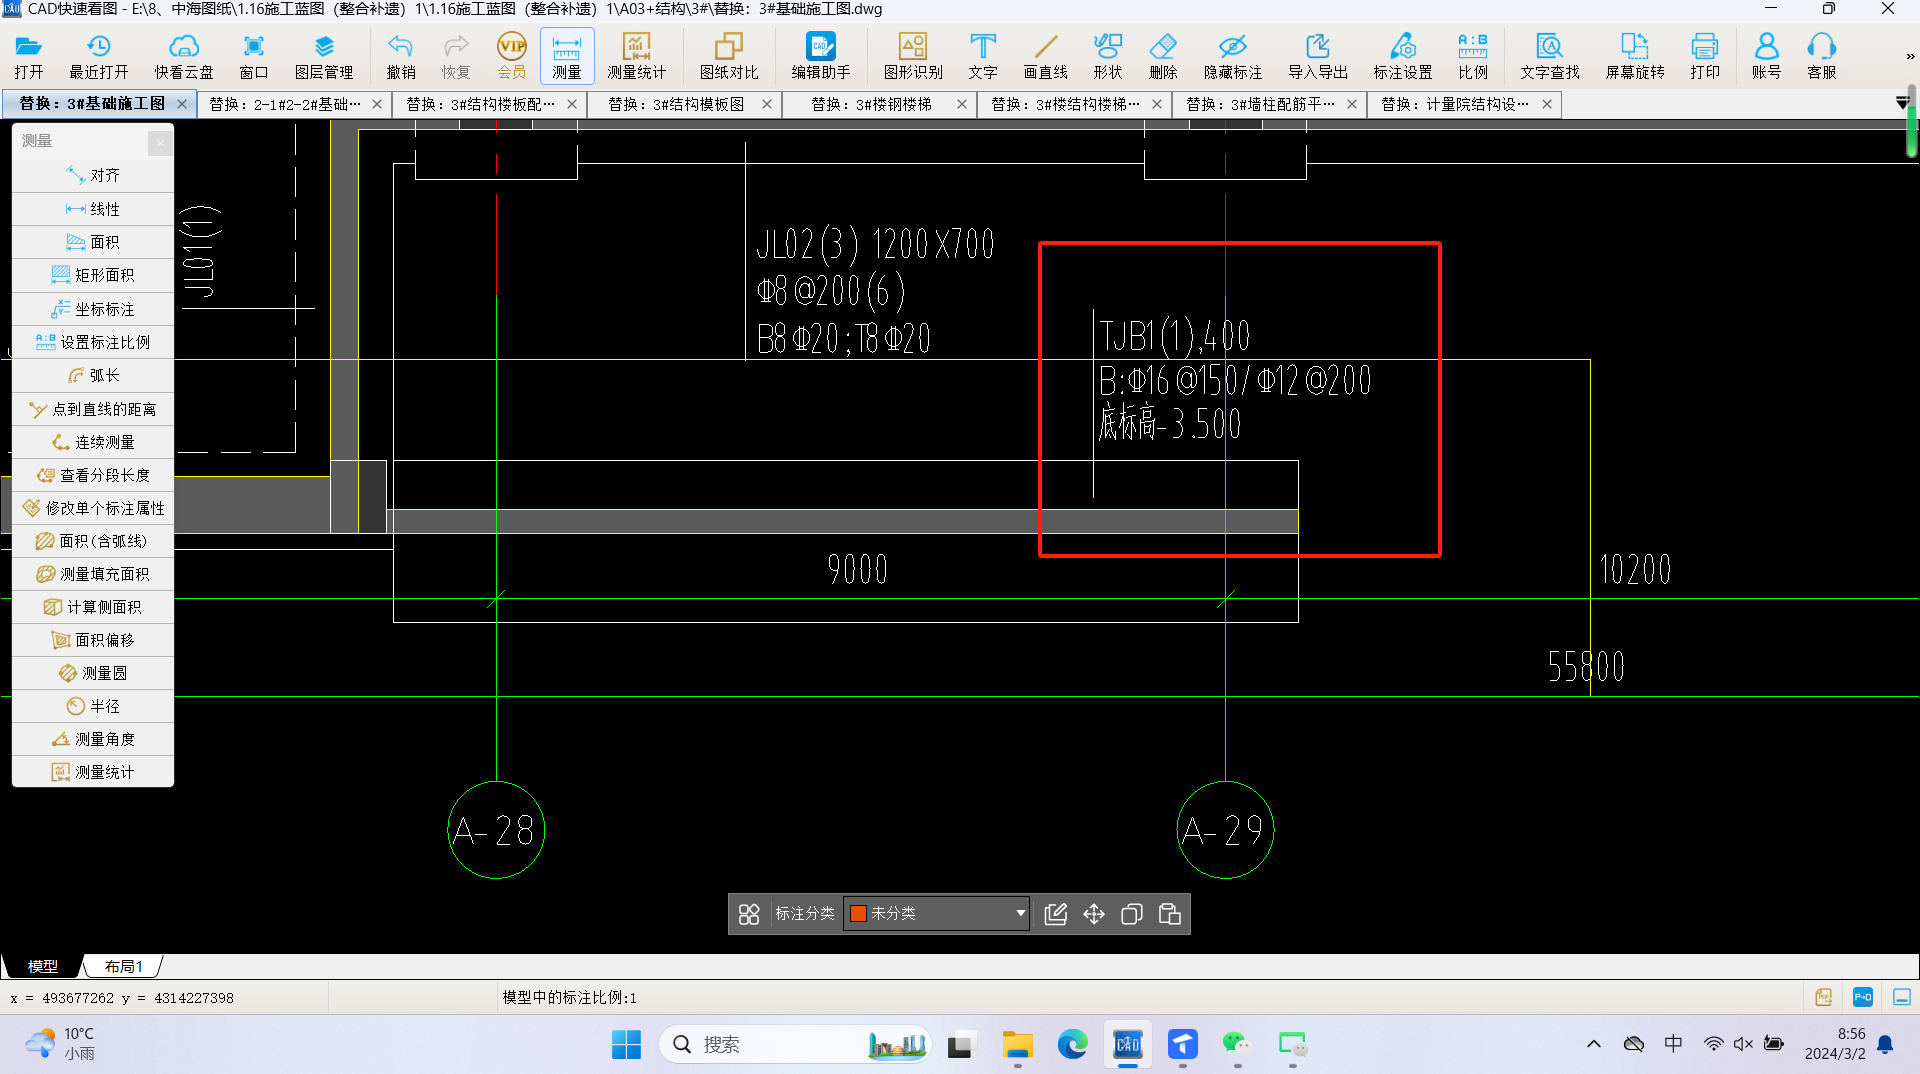Choose 半径 radius measurement
Screen dimensions: 1920x1074
tap(93, 706)
